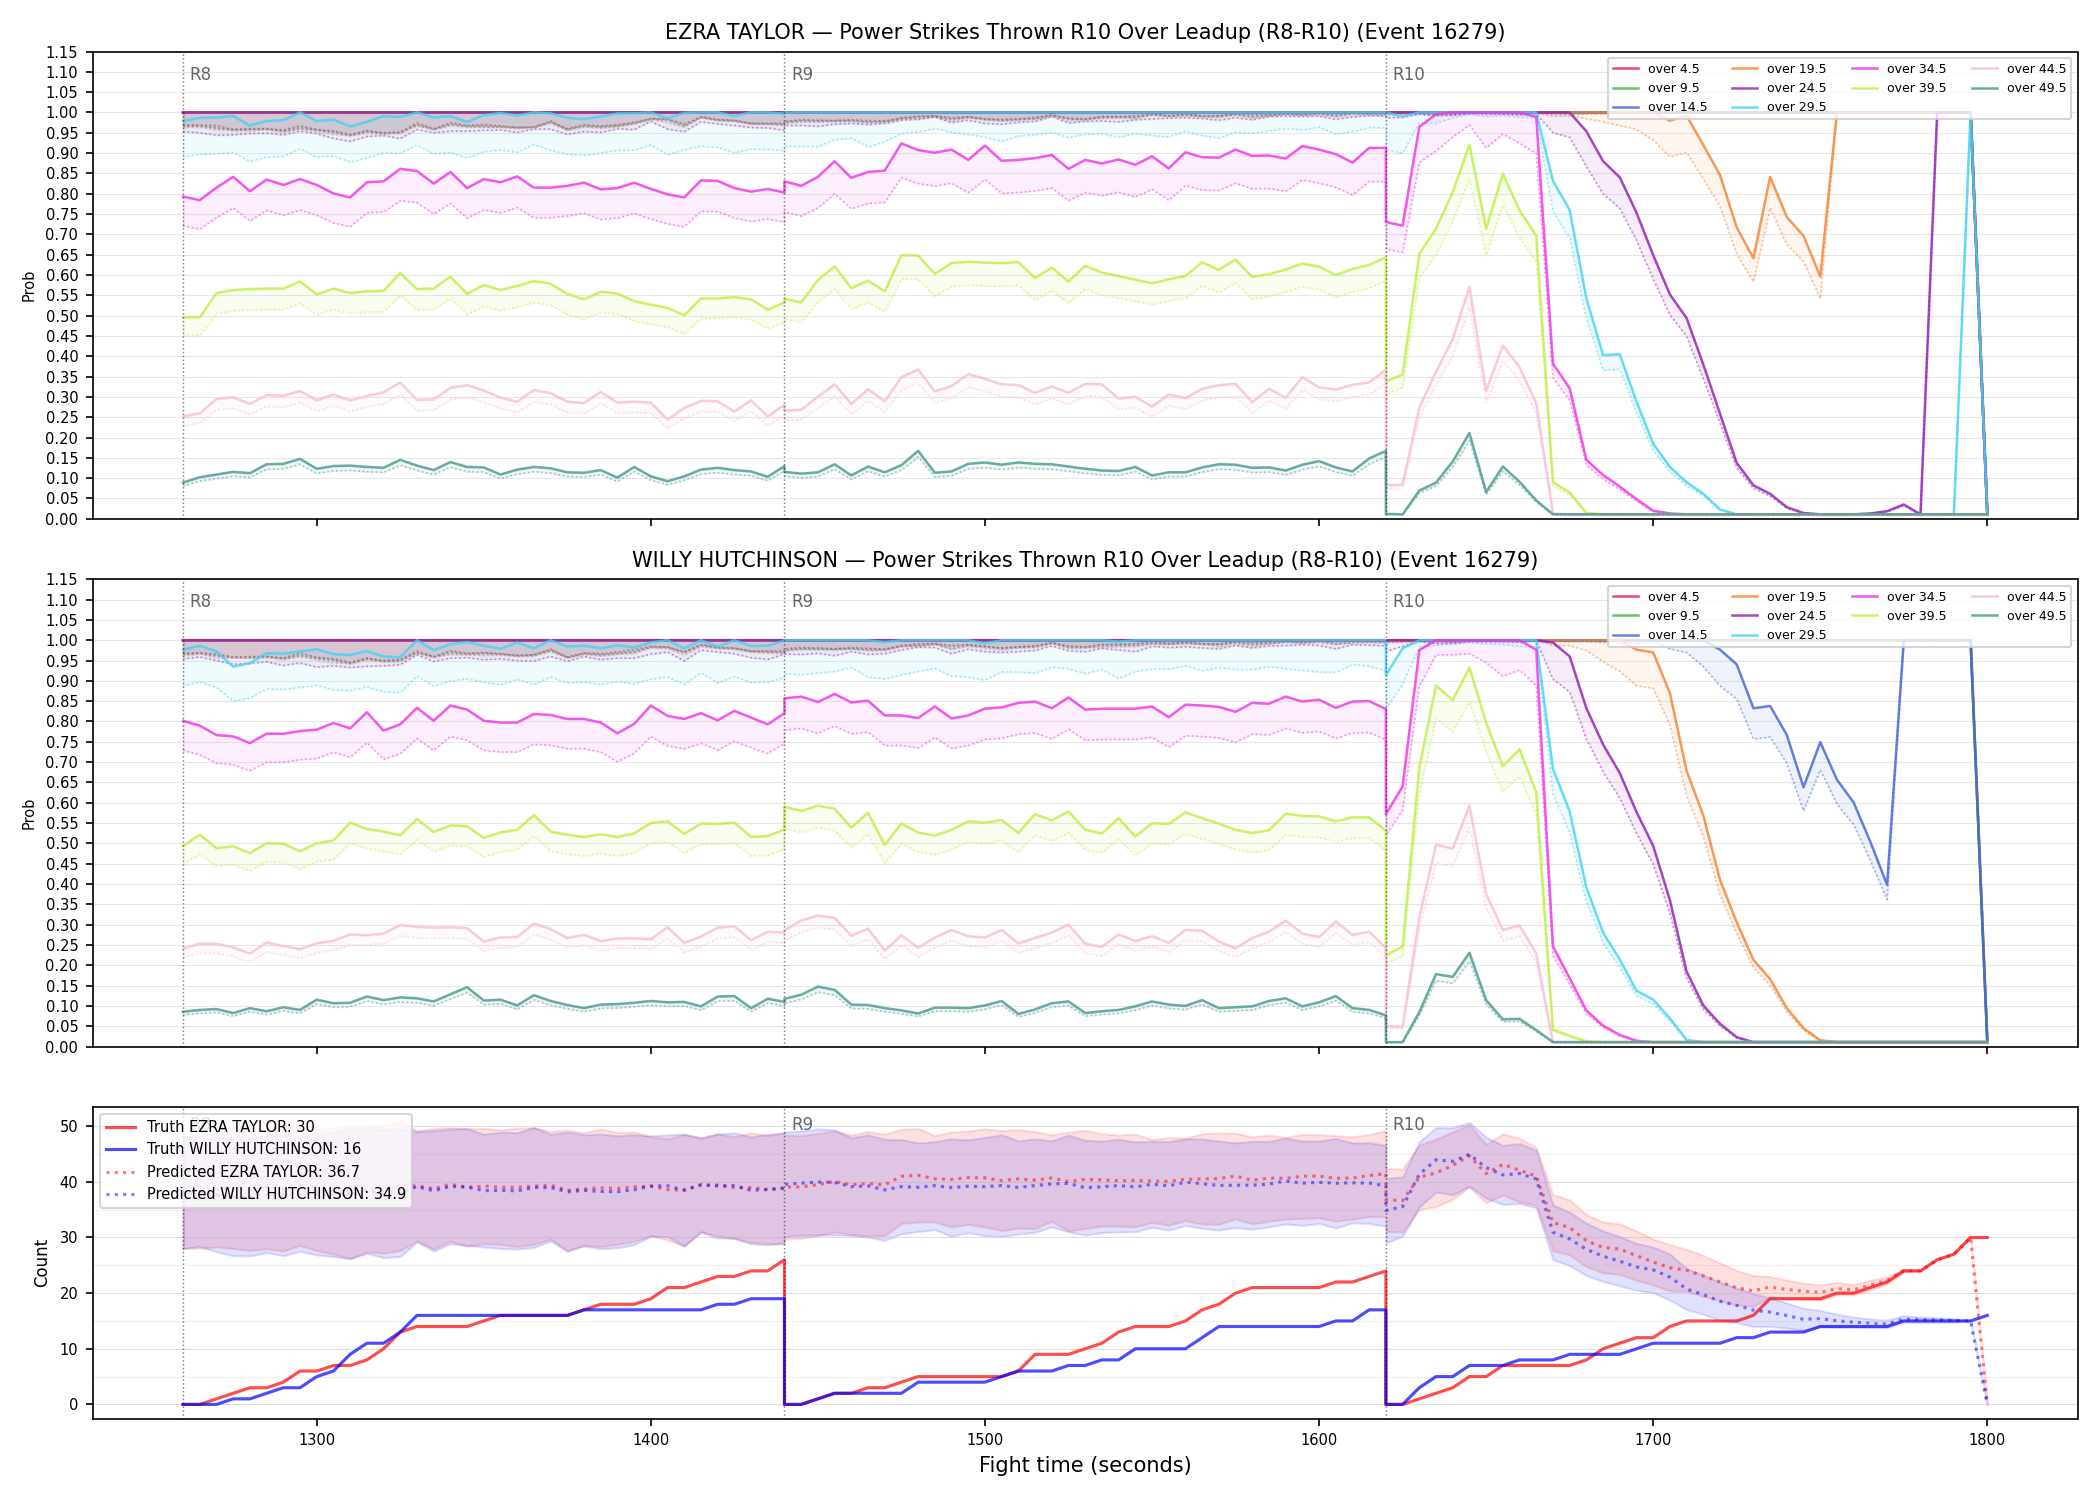This screenshot has width=2100, height=1500.
Task: Click the 'Prob' y-axis label of Ezra Taylor chart
Action: (29, 286)
